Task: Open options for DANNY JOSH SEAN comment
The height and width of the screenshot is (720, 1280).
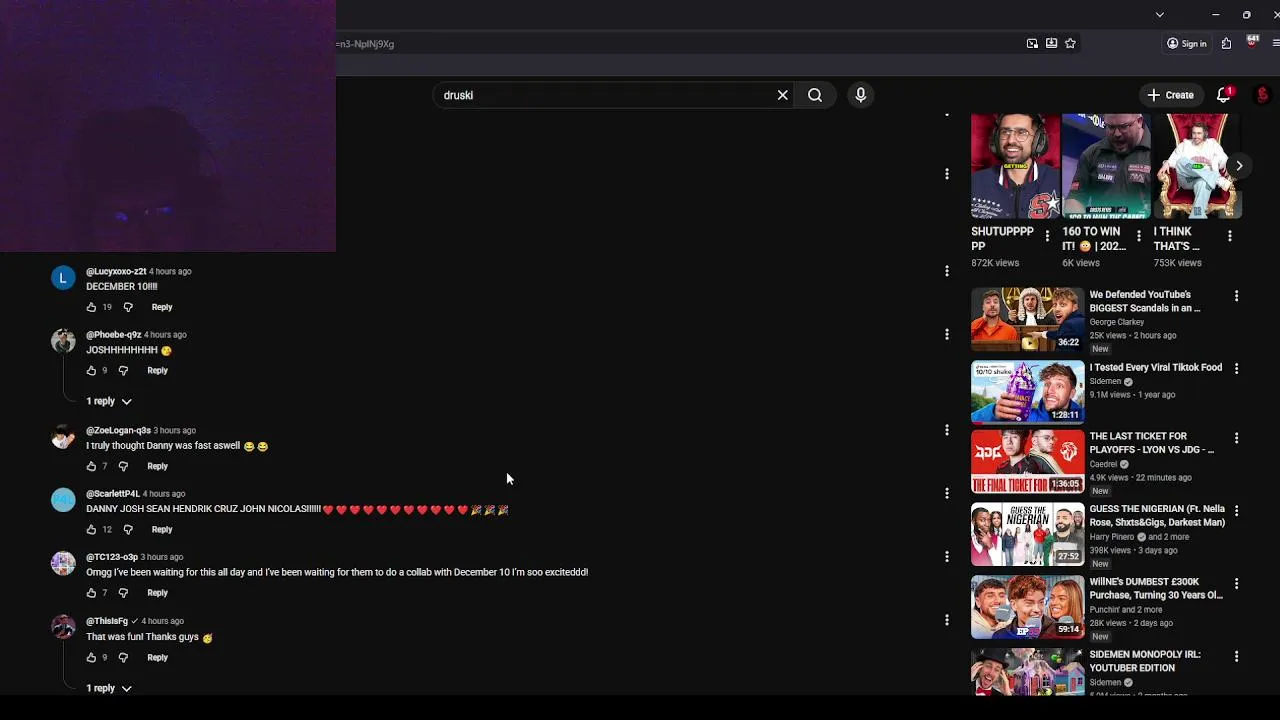Action: click(x=947, y=493)
